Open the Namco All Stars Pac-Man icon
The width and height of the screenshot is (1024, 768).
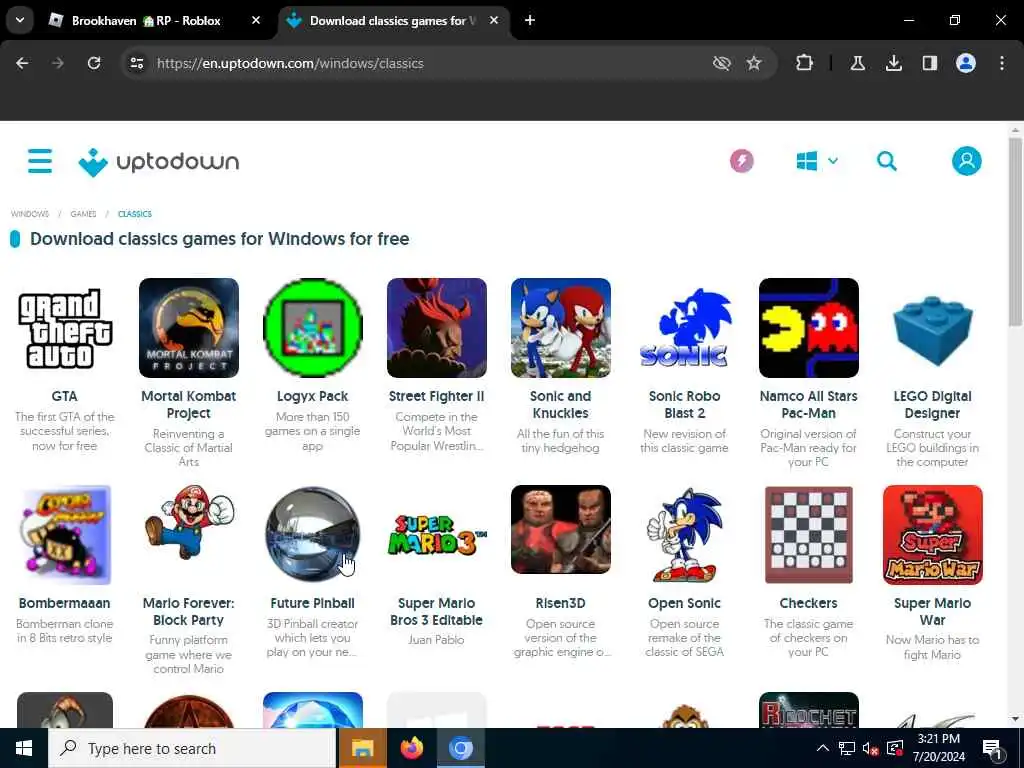(x=808, y=328)
